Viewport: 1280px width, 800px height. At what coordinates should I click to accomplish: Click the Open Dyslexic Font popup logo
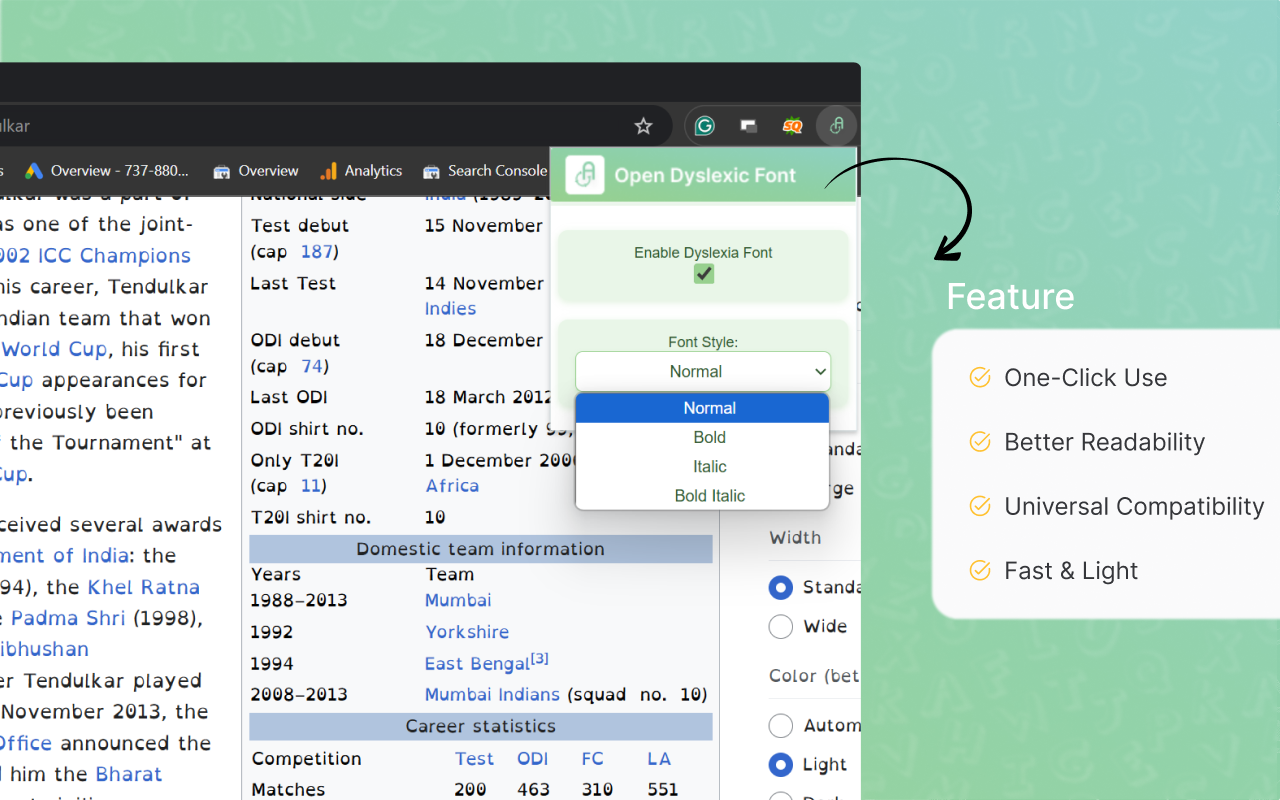click(585, 175)
